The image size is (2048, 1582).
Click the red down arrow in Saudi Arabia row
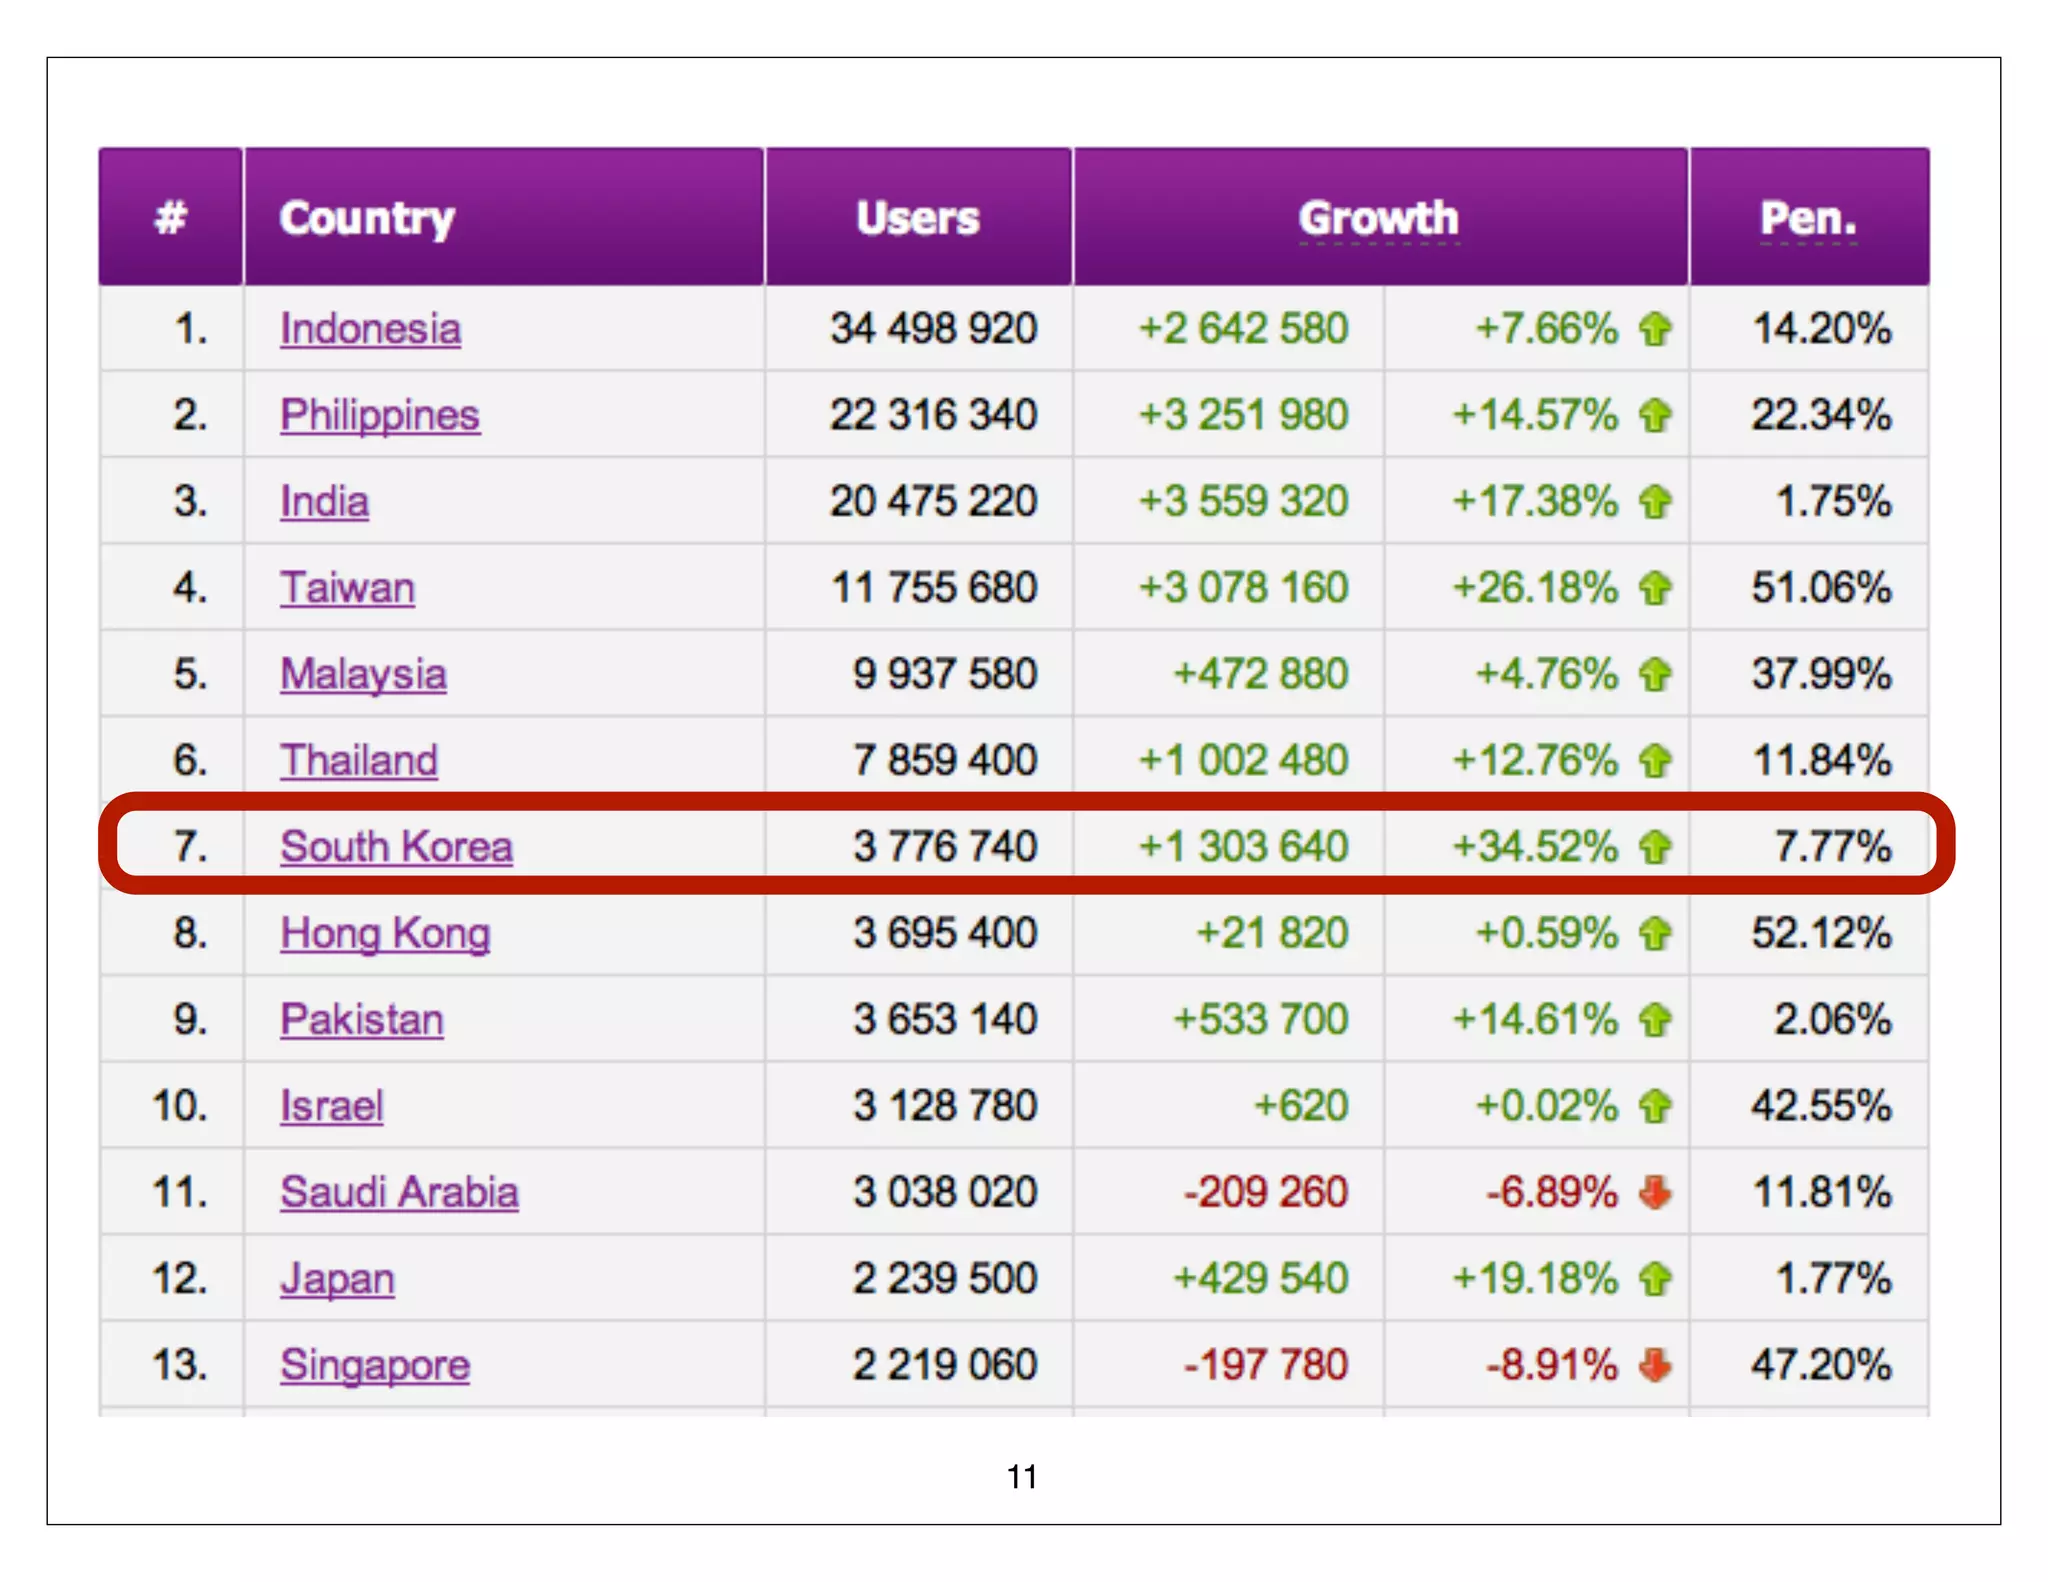(x=1655, y=1192)
